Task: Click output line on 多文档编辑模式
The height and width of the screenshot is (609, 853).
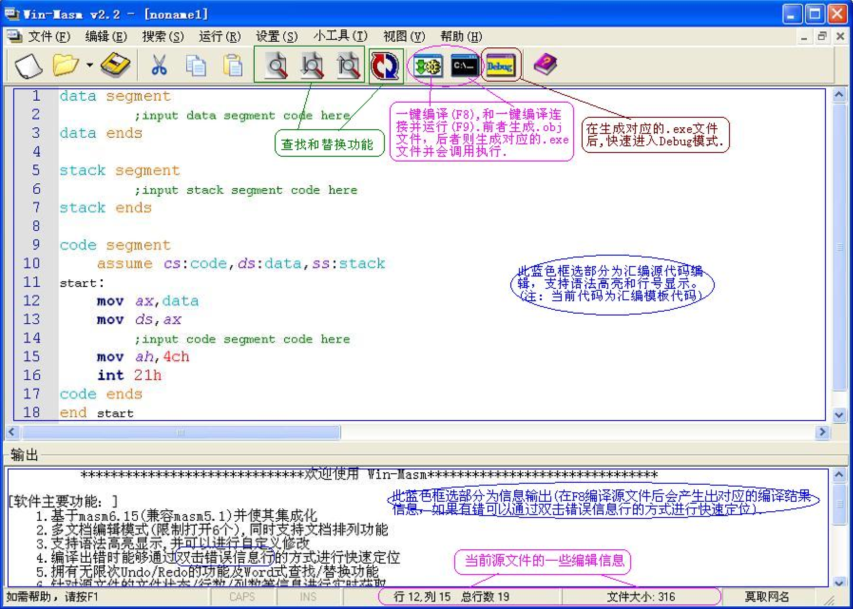Action: [x=212, y=530]
